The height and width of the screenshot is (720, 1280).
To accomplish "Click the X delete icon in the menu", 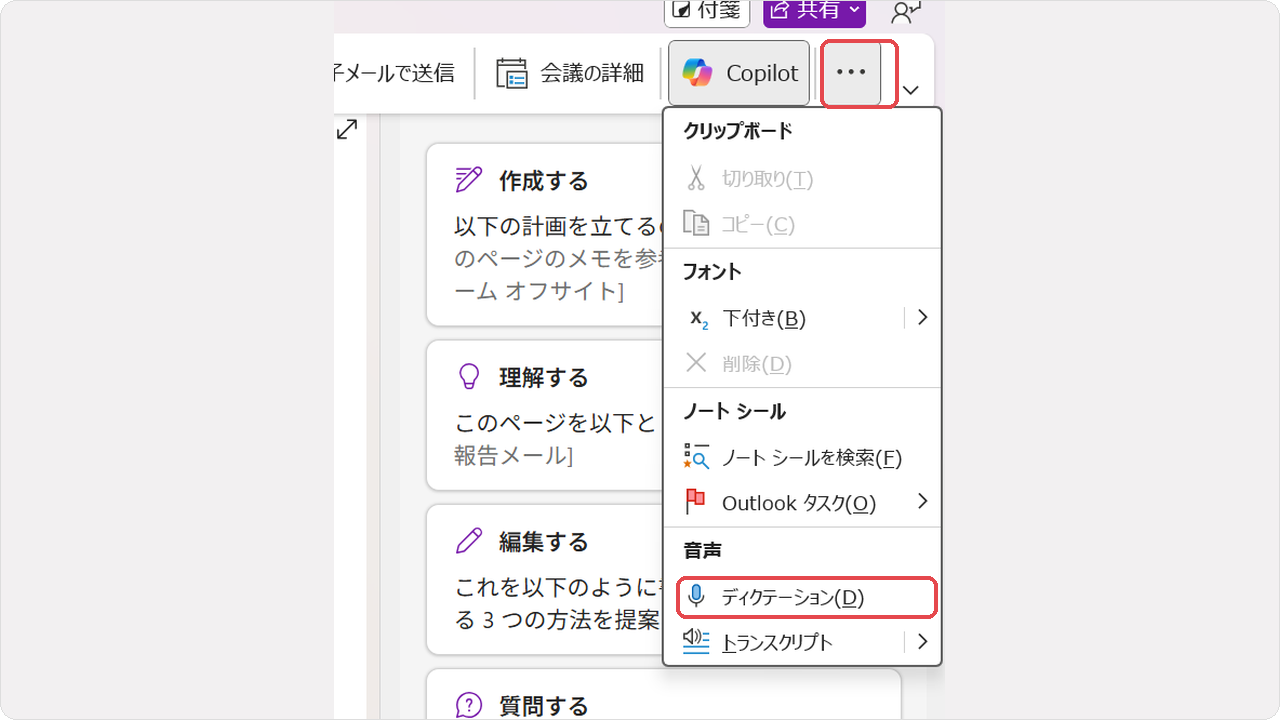I will click(696, 363).
